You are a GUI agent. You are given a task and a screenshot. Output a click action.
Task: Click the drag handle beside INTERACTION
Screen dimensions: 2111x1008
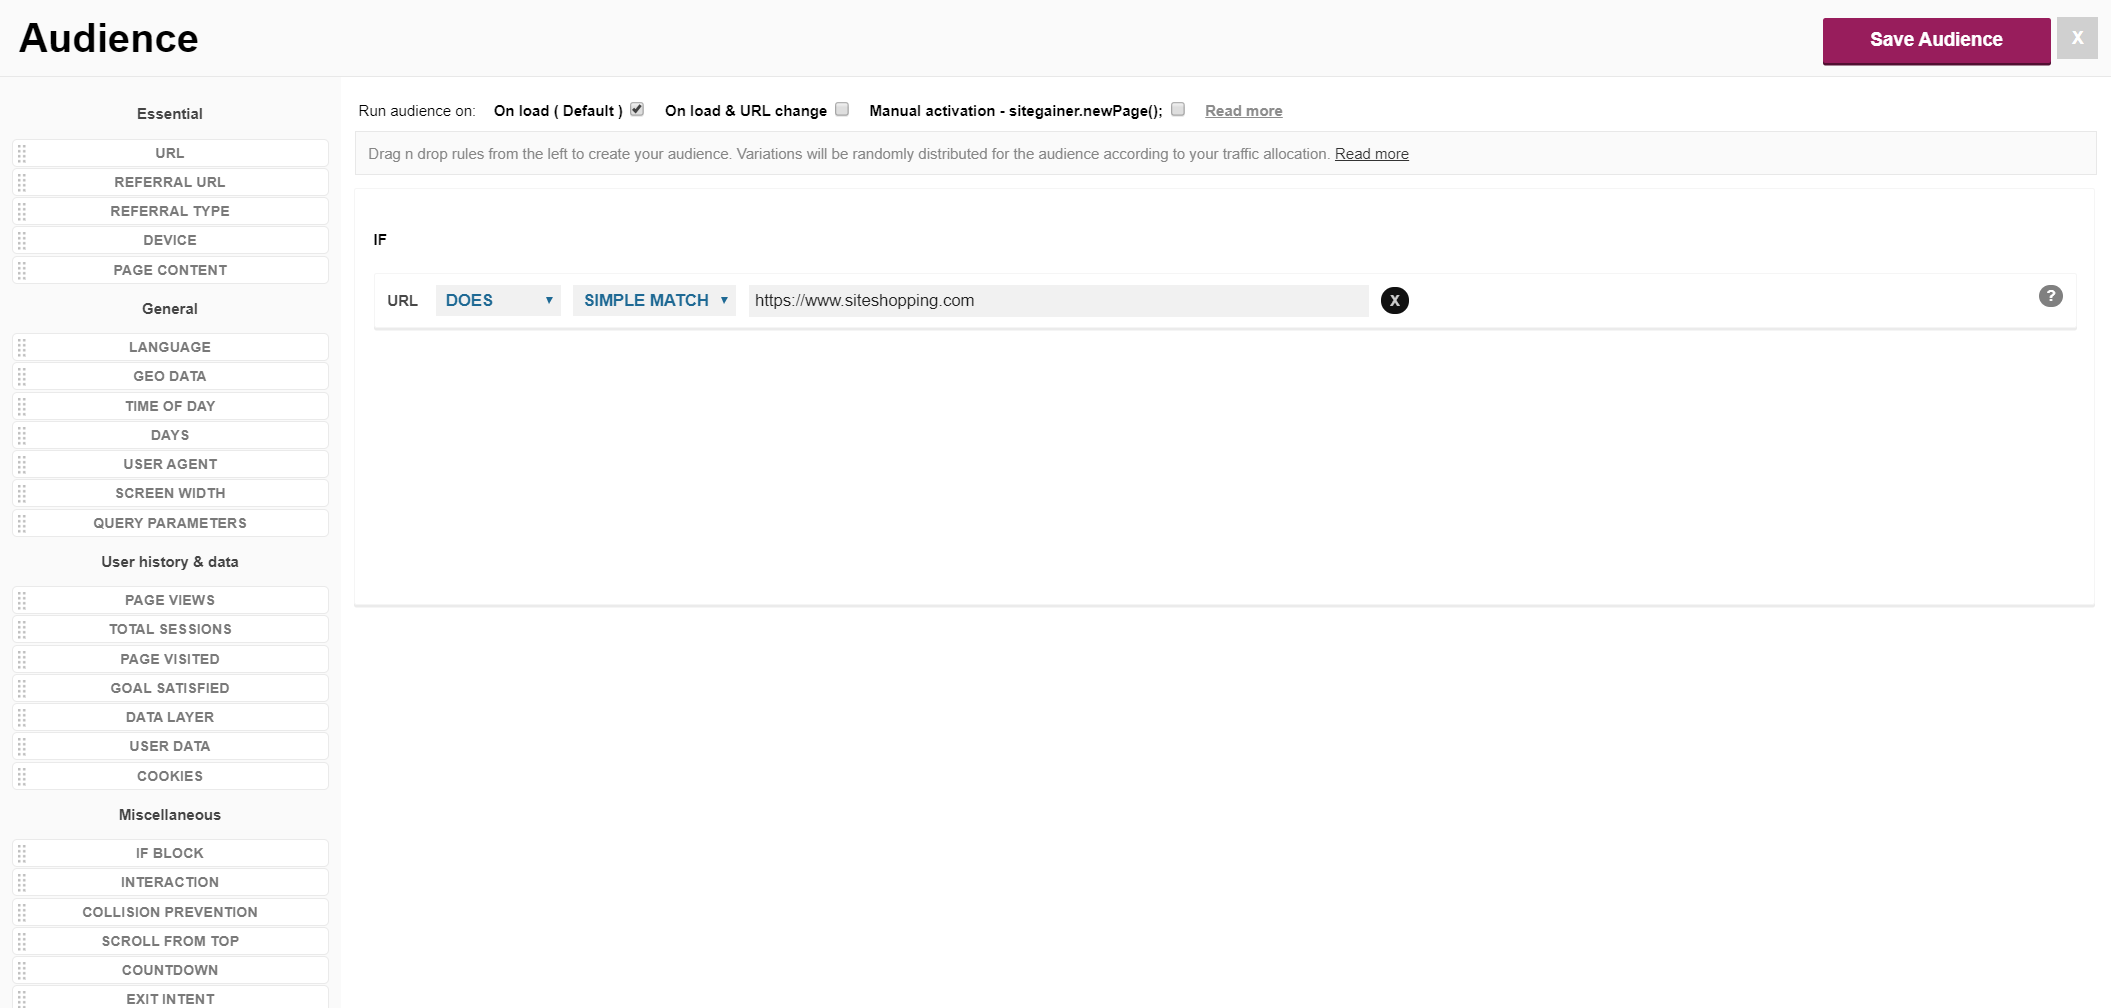22,882
